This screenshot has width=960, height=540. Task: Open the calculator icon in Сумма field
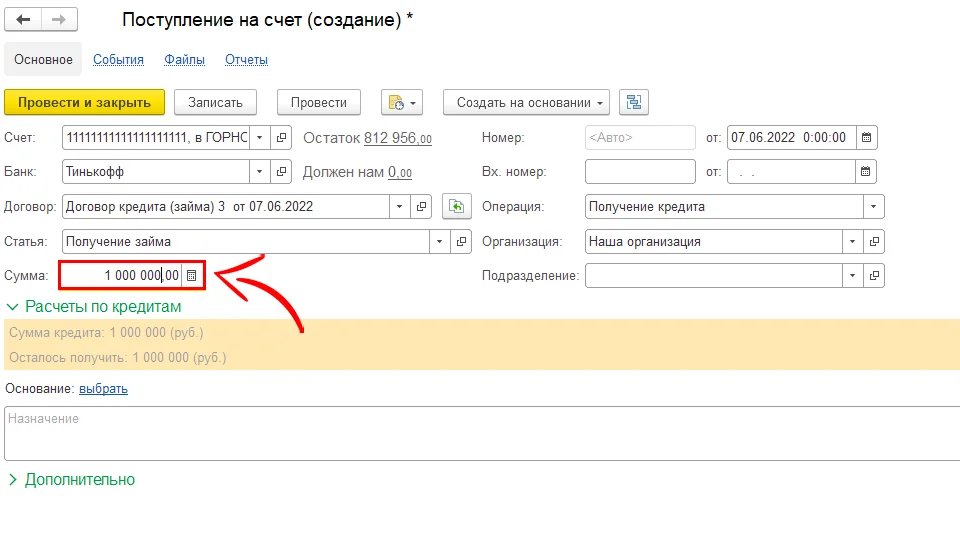pyautogui.click(x=192, y=275)
